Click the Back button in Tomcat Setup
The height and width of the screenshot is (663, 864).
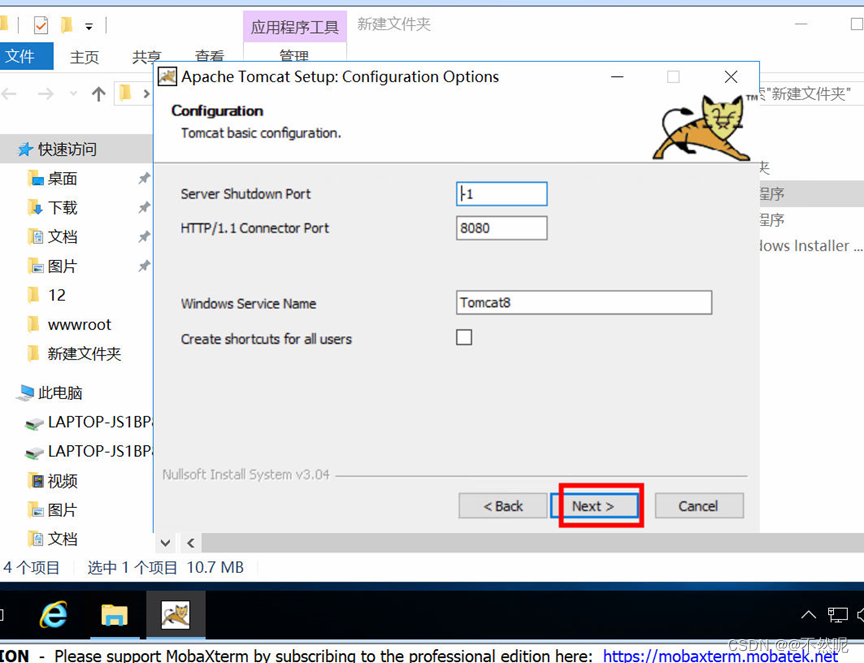503,506
